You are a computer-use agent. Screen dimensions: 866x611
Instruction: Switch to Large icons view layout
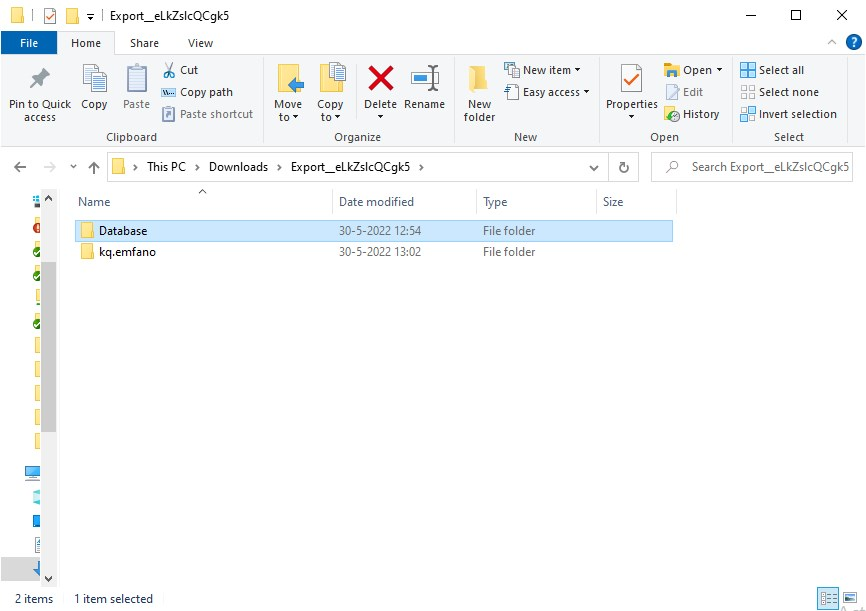(850, 598)
